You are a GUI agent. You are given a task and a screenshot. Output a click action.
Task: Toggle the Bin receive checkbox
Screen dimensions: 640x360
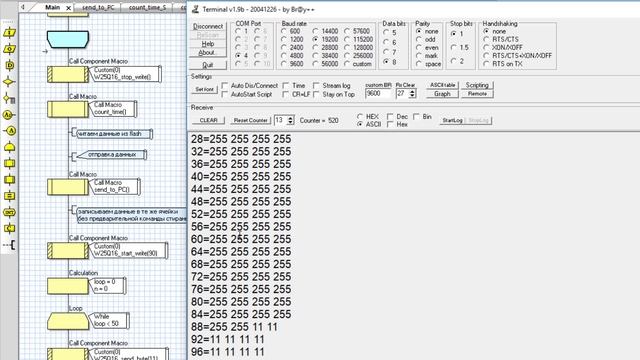[x=417, y=116]
